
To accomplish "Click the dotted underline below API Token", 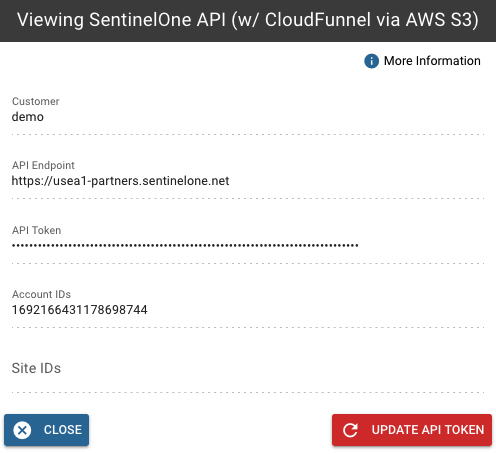I will (x=248, y=263).
